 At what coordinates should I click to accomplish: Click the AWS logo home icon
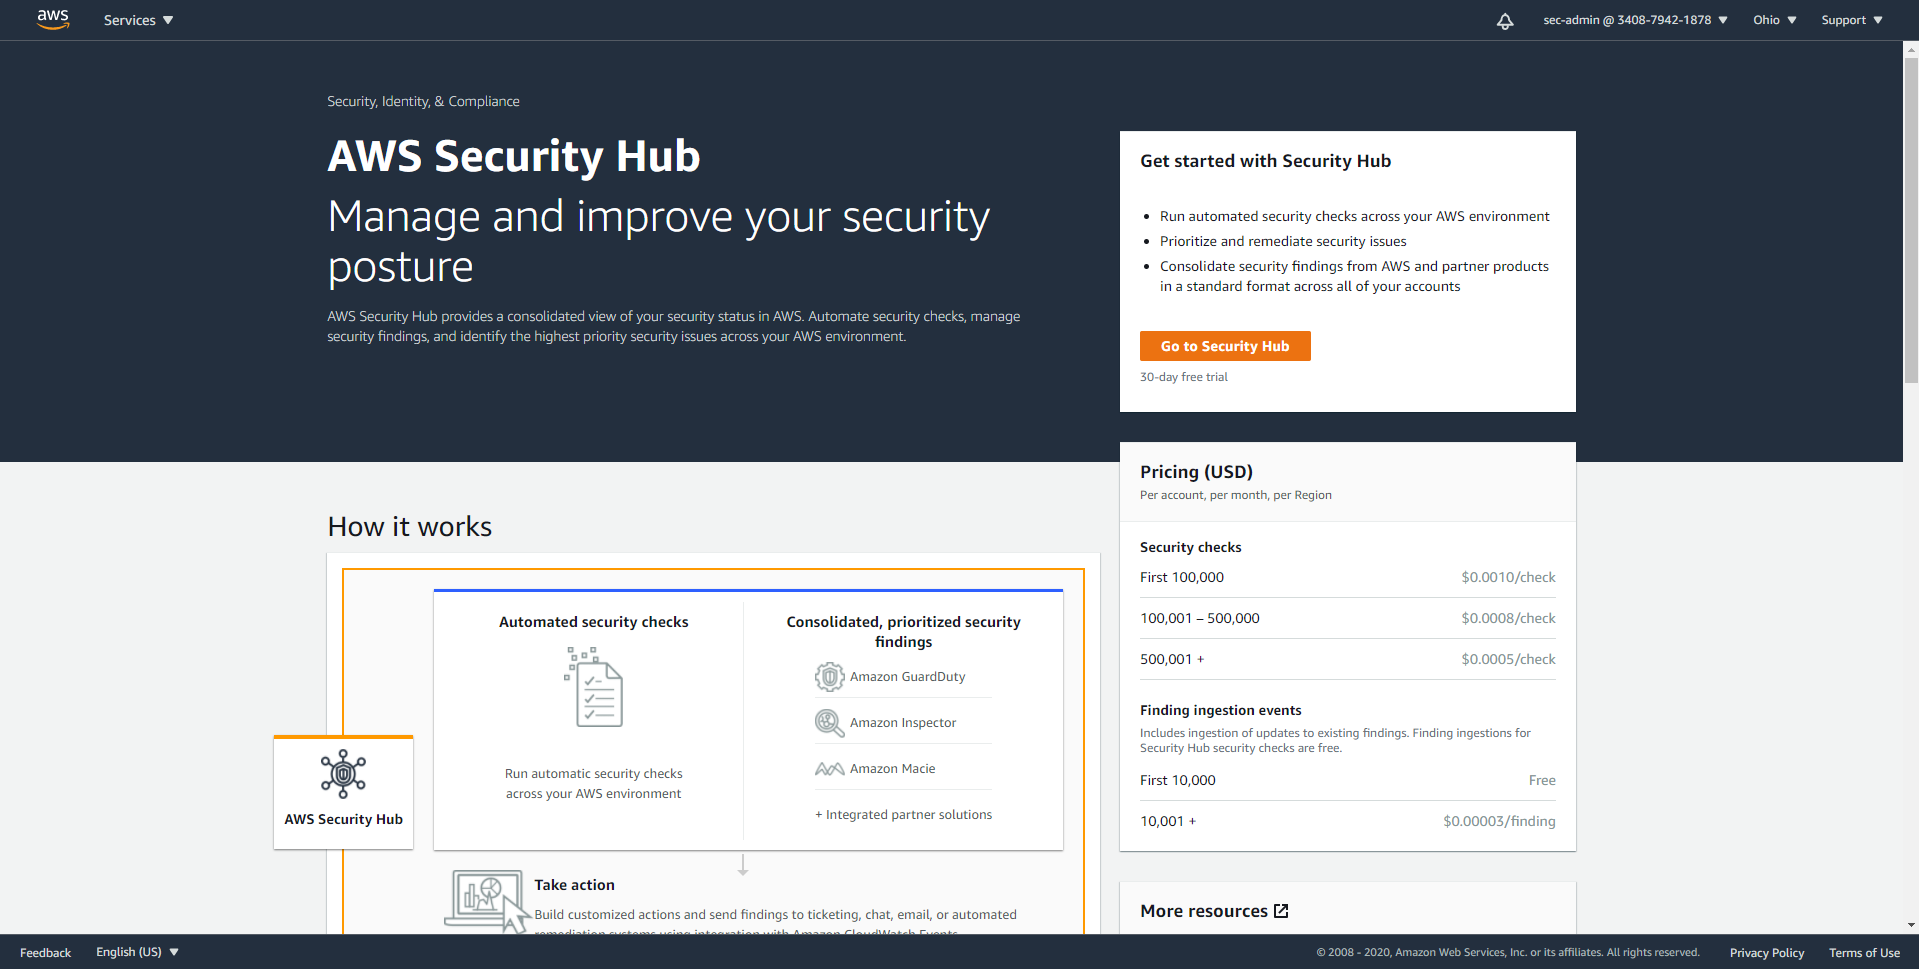click(53, 19)
